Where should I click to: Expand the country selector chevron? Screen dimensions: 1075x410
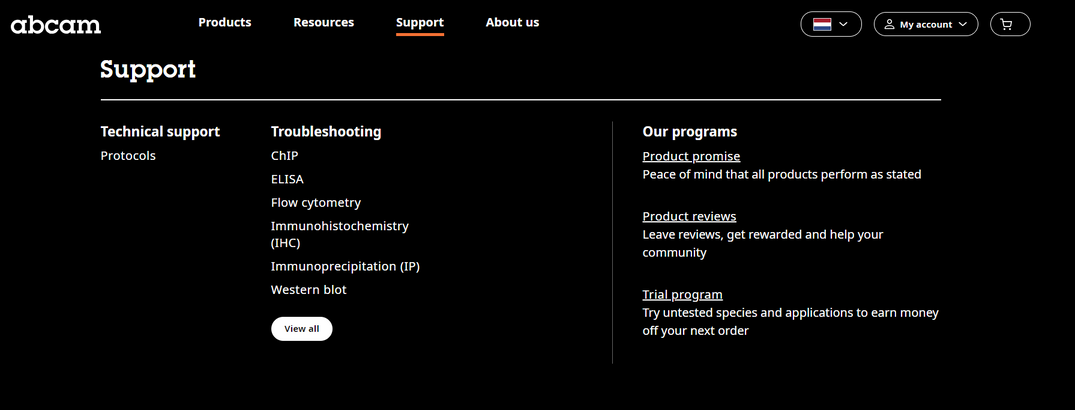click(843, 25)
